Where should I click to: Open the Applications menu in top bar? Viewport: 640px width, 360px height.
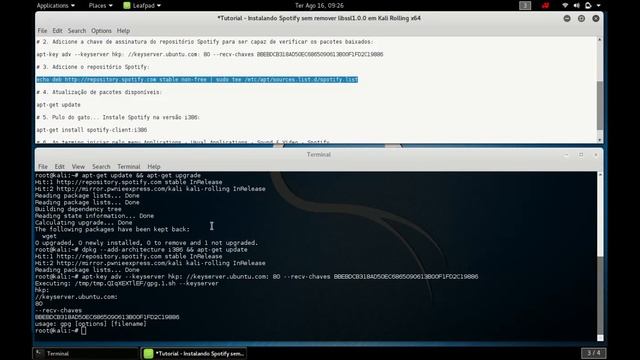click(56, 5)
